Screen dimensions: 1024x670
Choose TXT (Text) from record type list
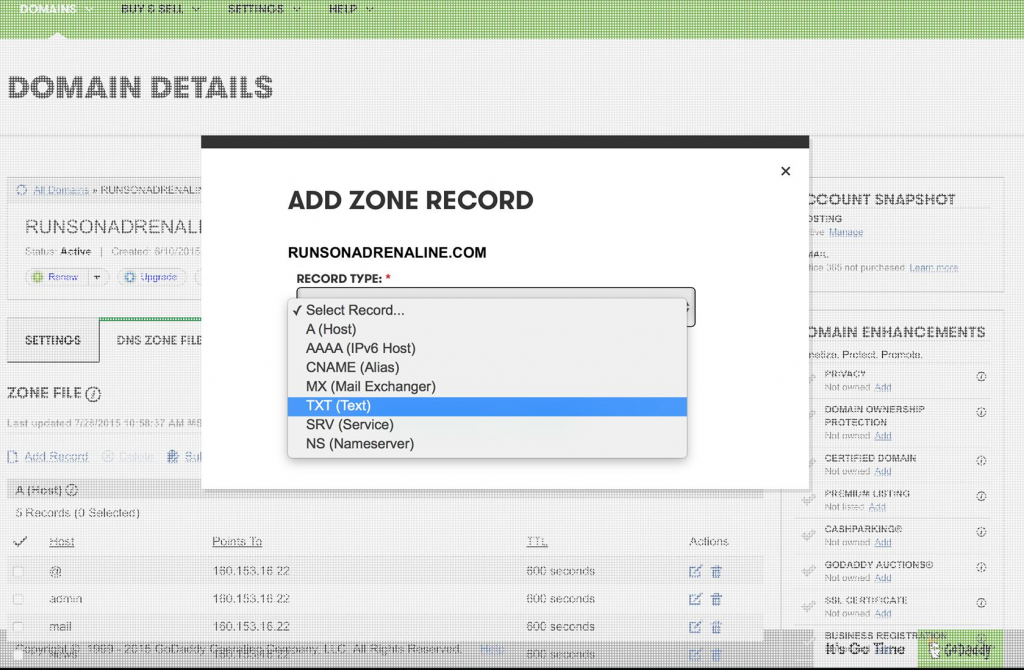(487, 406)
